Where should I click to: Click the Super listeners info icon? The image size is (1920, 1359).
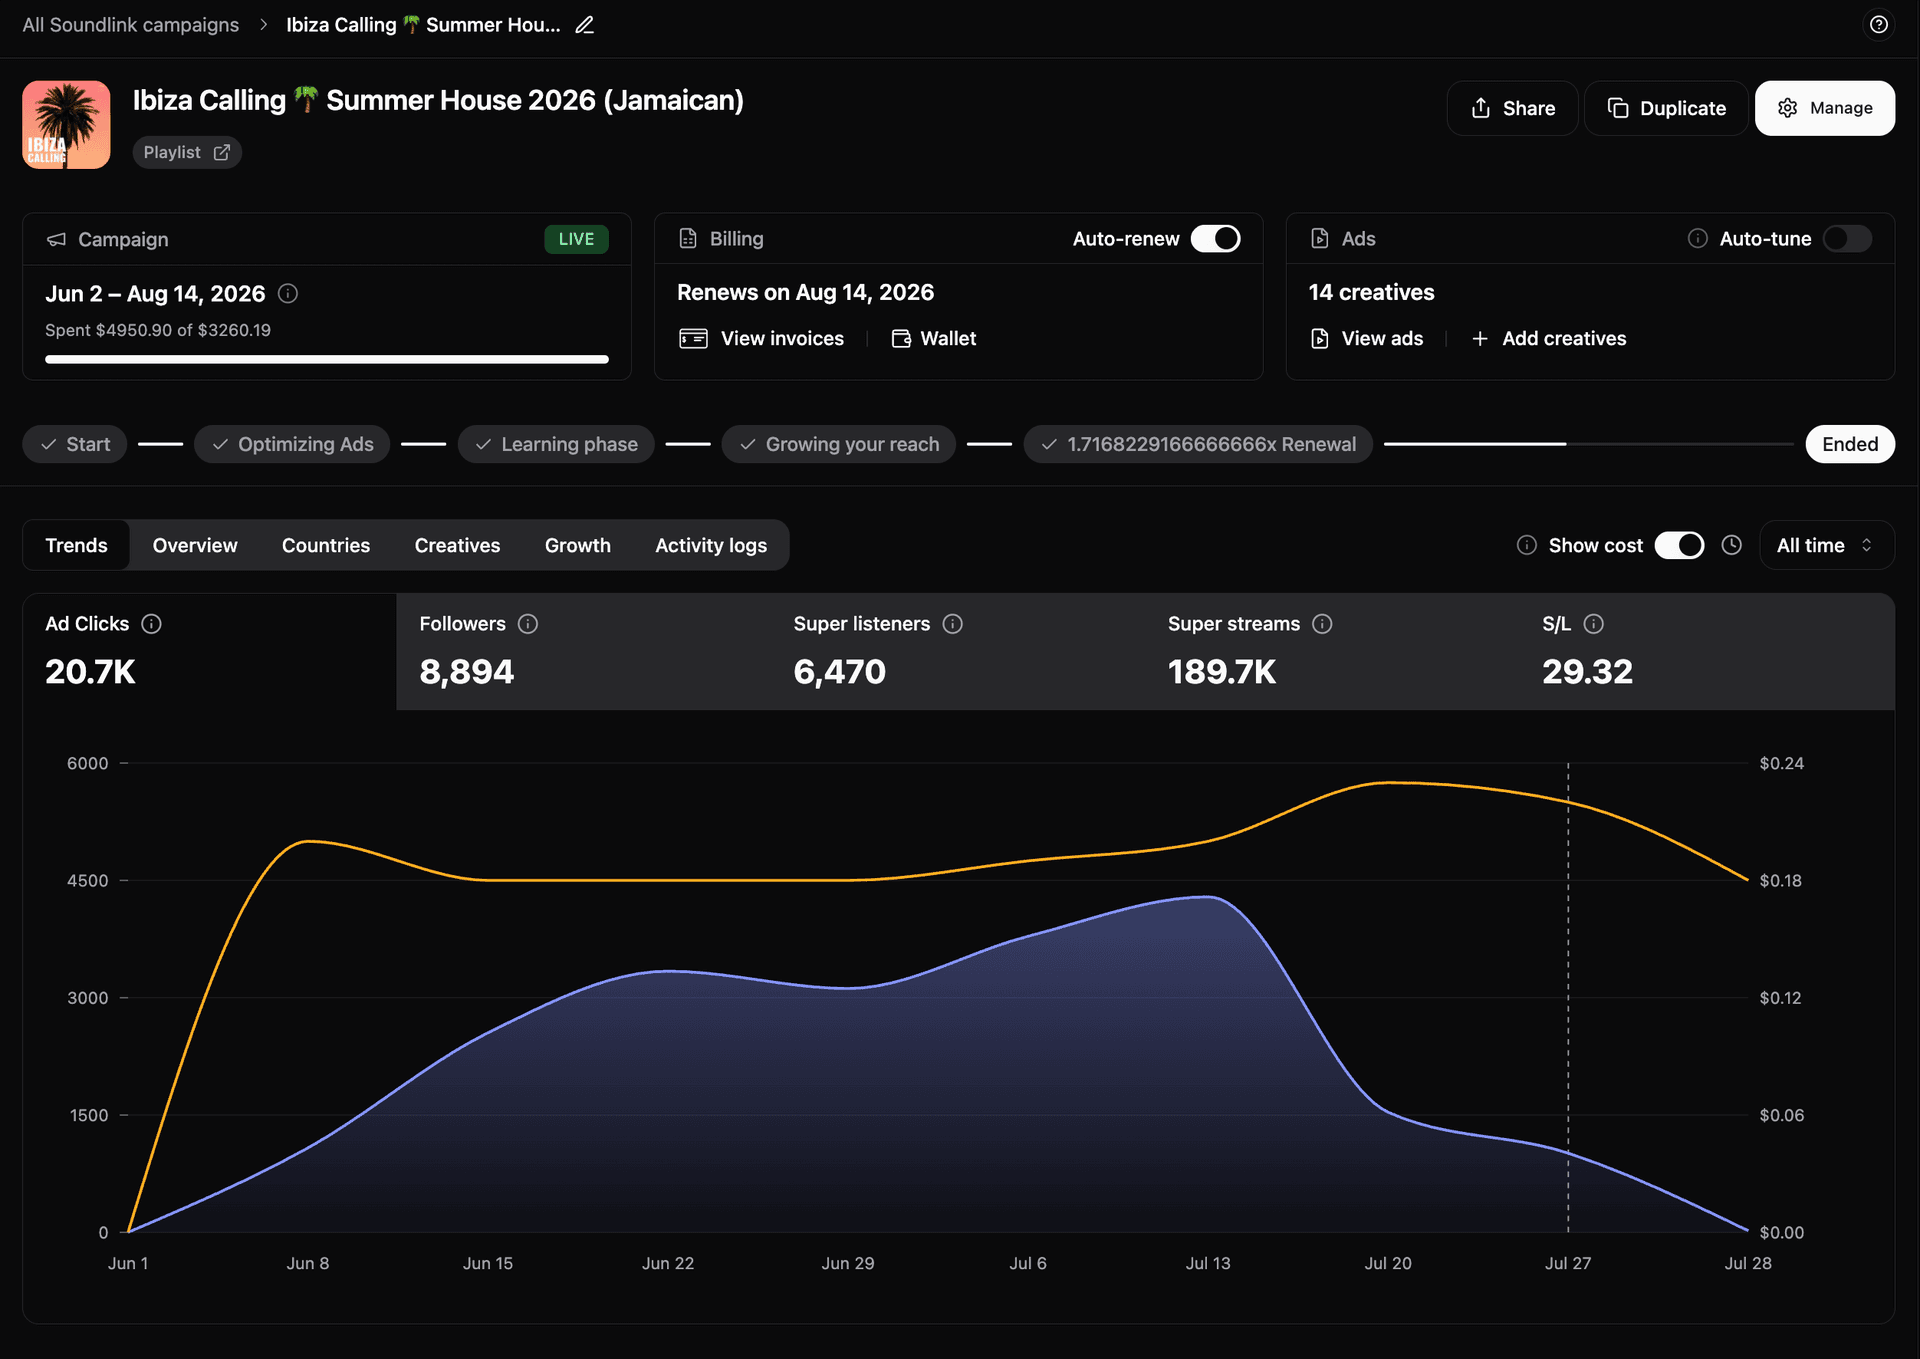coord(953,624)
